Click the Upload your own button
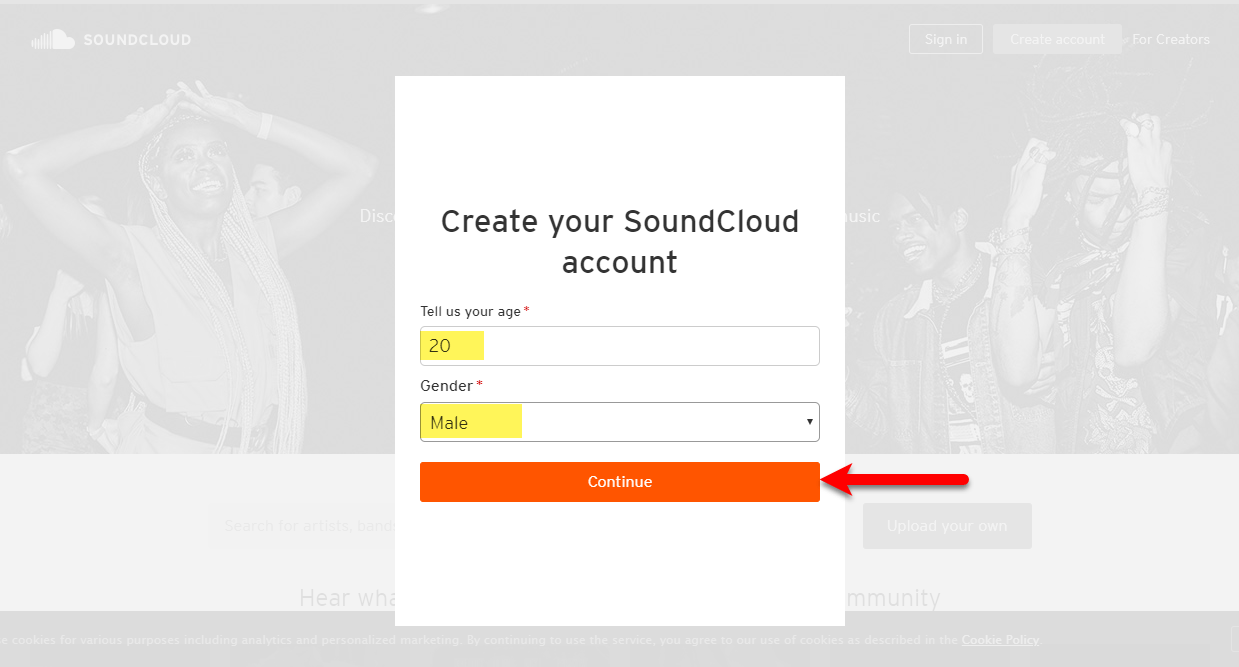The width and height of the screenshot is (1239, 667). [947, 526]
